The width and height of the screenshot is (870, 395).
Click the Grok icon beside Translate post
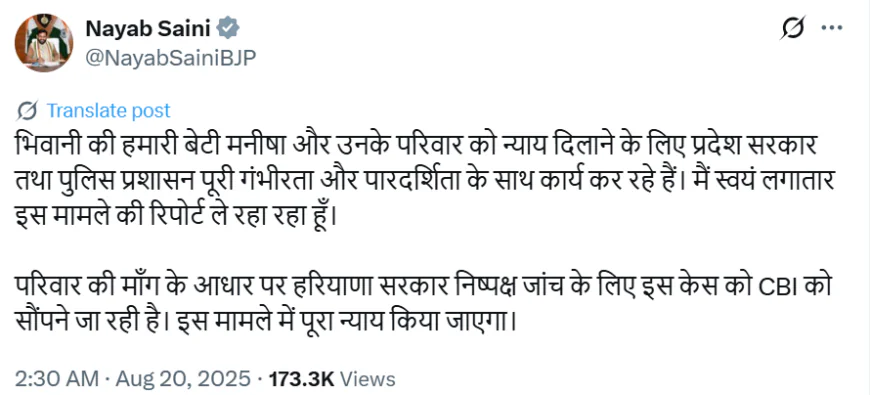pos(27,110)
